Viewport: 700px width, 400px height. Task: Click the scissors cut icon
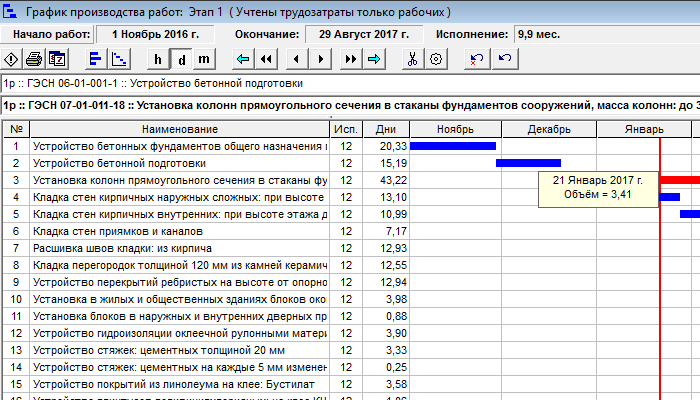tap(411, 60)
